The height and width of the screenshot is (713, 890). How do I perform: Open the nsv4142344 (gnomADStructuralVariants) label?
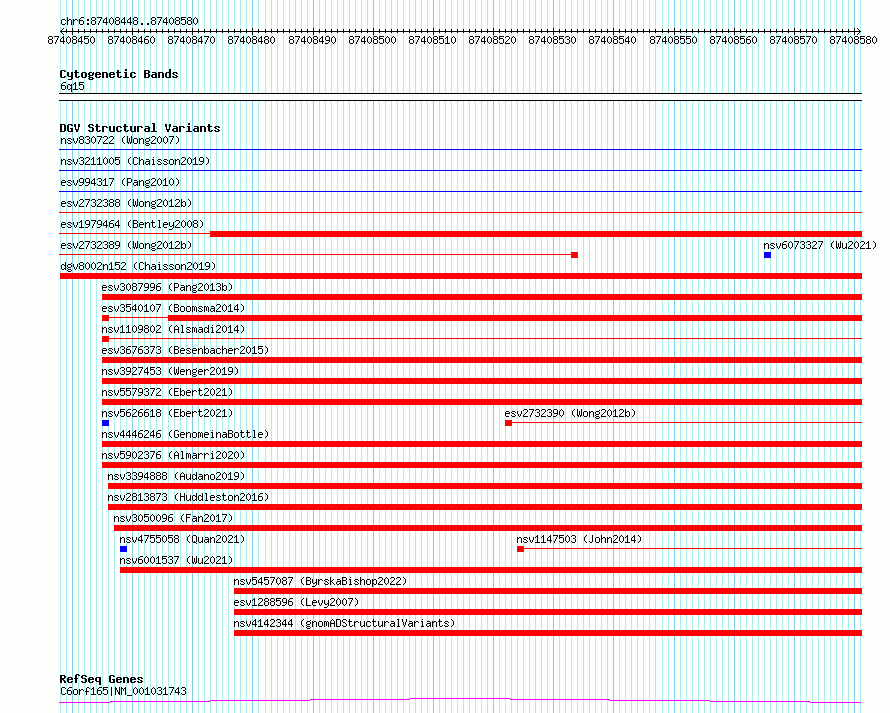(x=345, y=623)
